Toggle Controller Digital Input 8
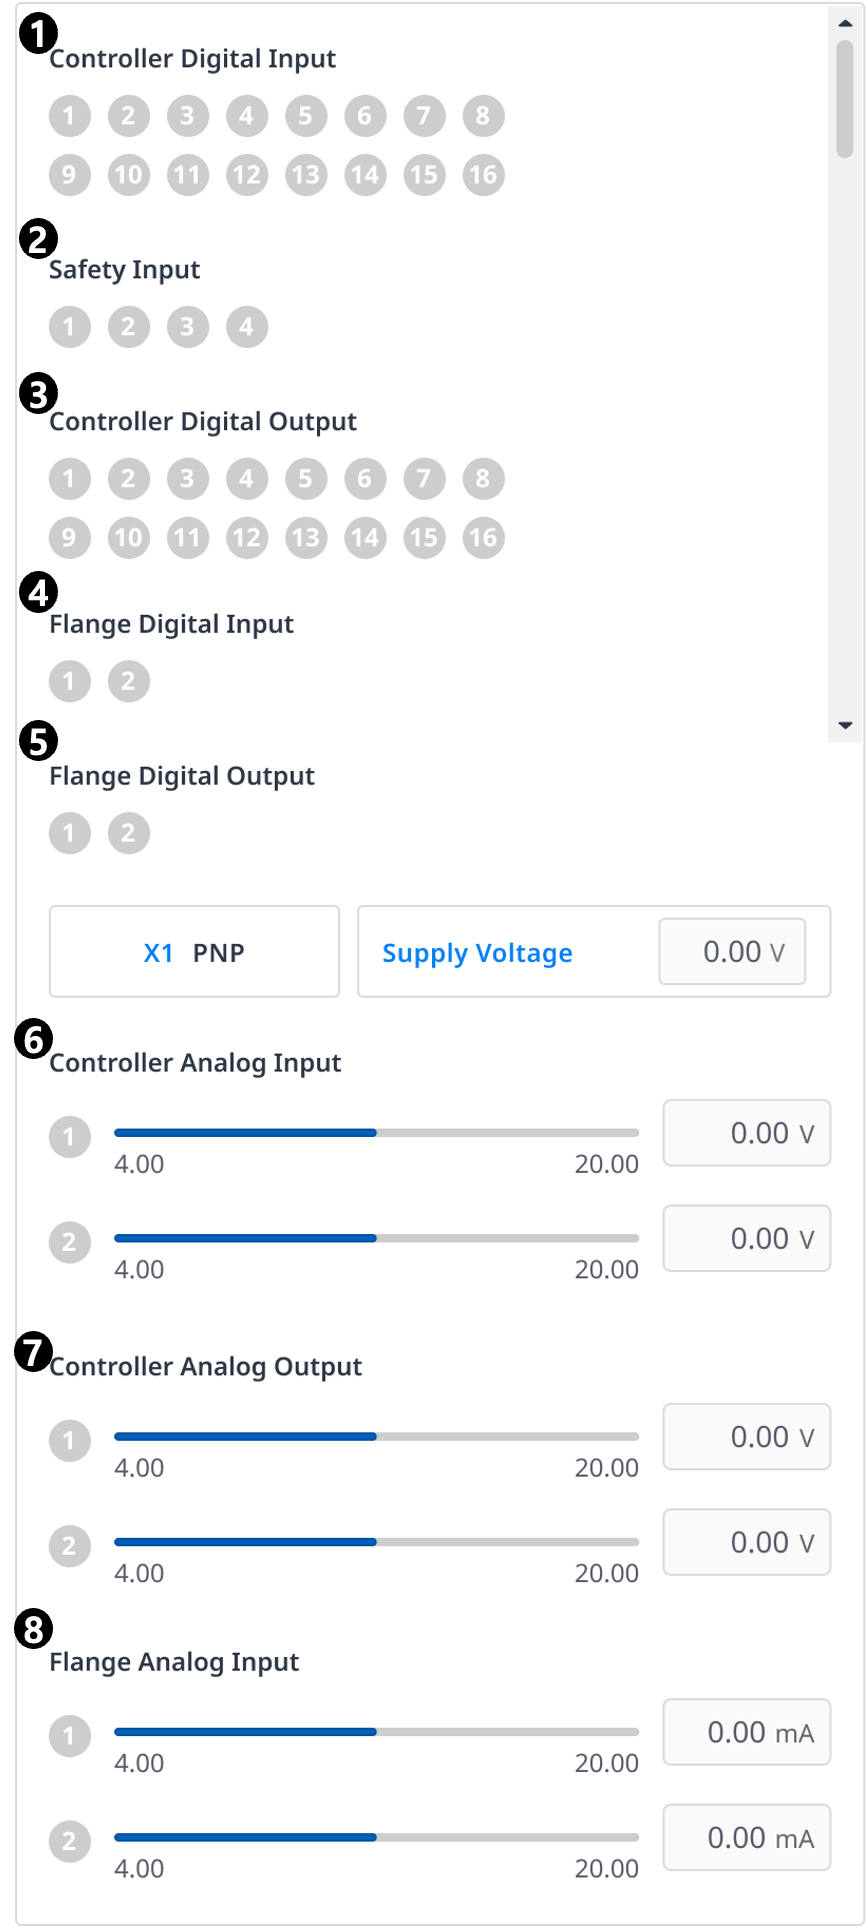This screenshot has width=866, height=1926. tap(483, 116)
